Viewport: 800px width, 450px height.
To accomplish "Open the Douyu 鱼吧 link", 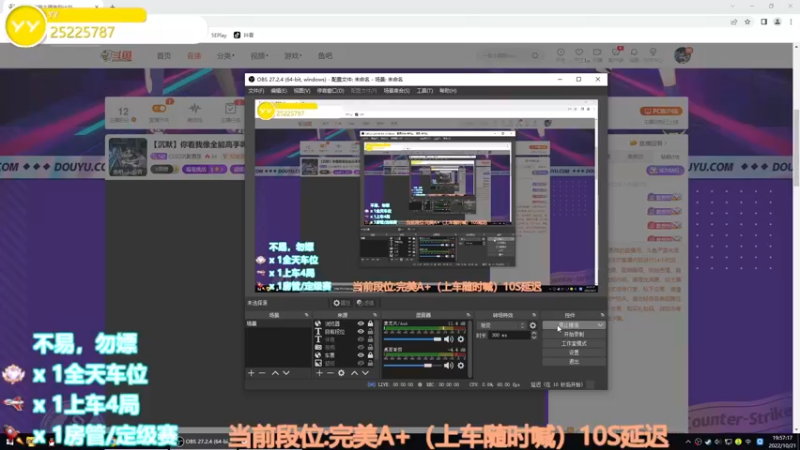I will coord(325,56).
